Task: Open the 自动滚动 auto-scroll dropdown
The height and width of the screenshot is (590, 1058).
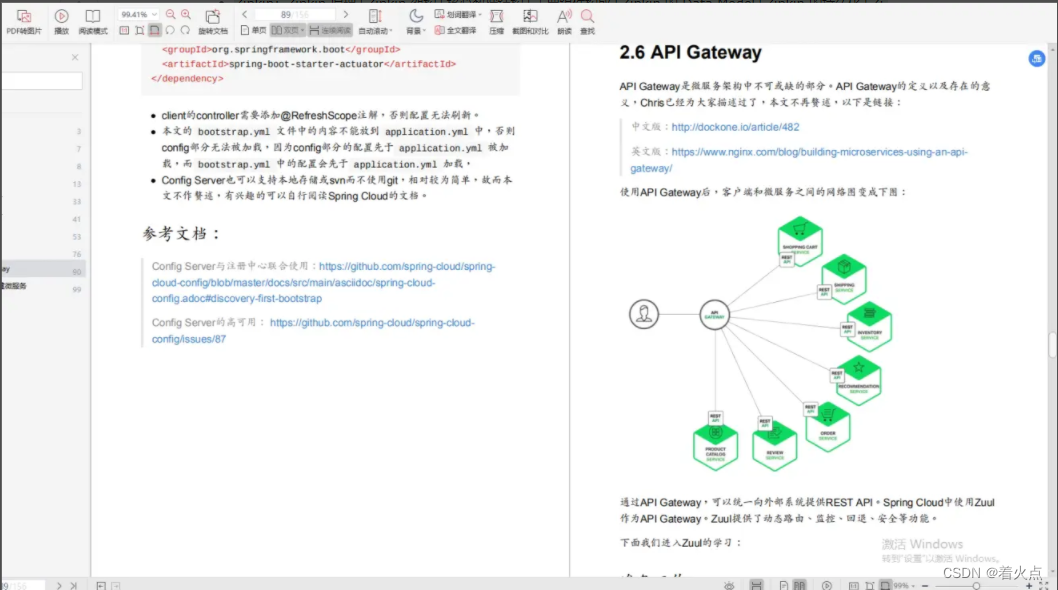Action: coord(375,21)
